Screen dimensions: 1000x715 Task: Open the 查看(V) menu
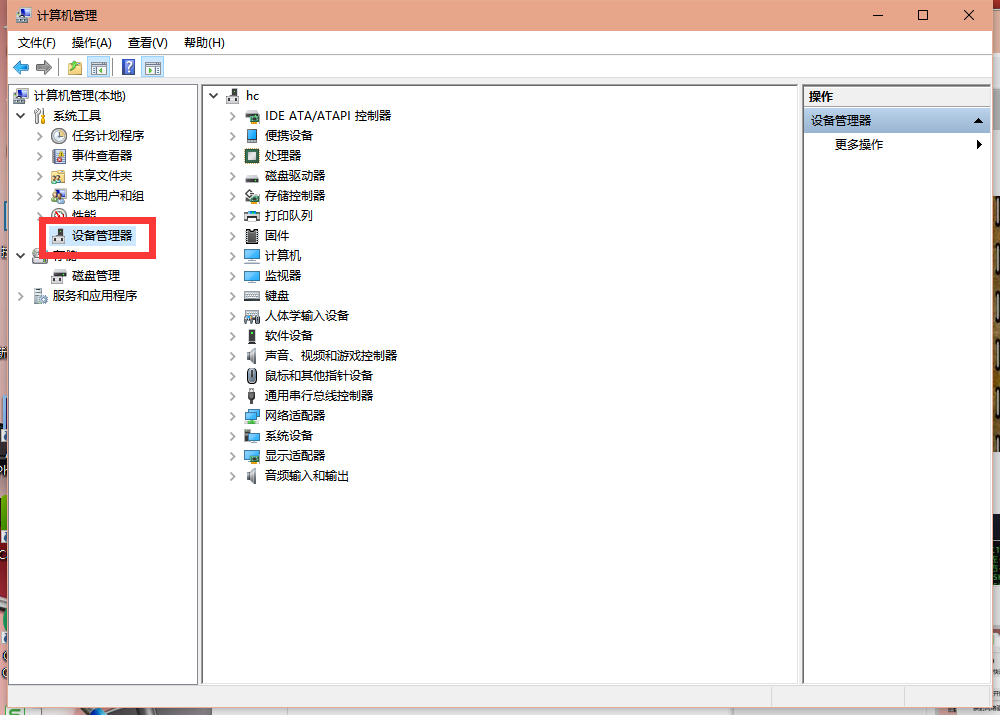[x=146, y=42]
